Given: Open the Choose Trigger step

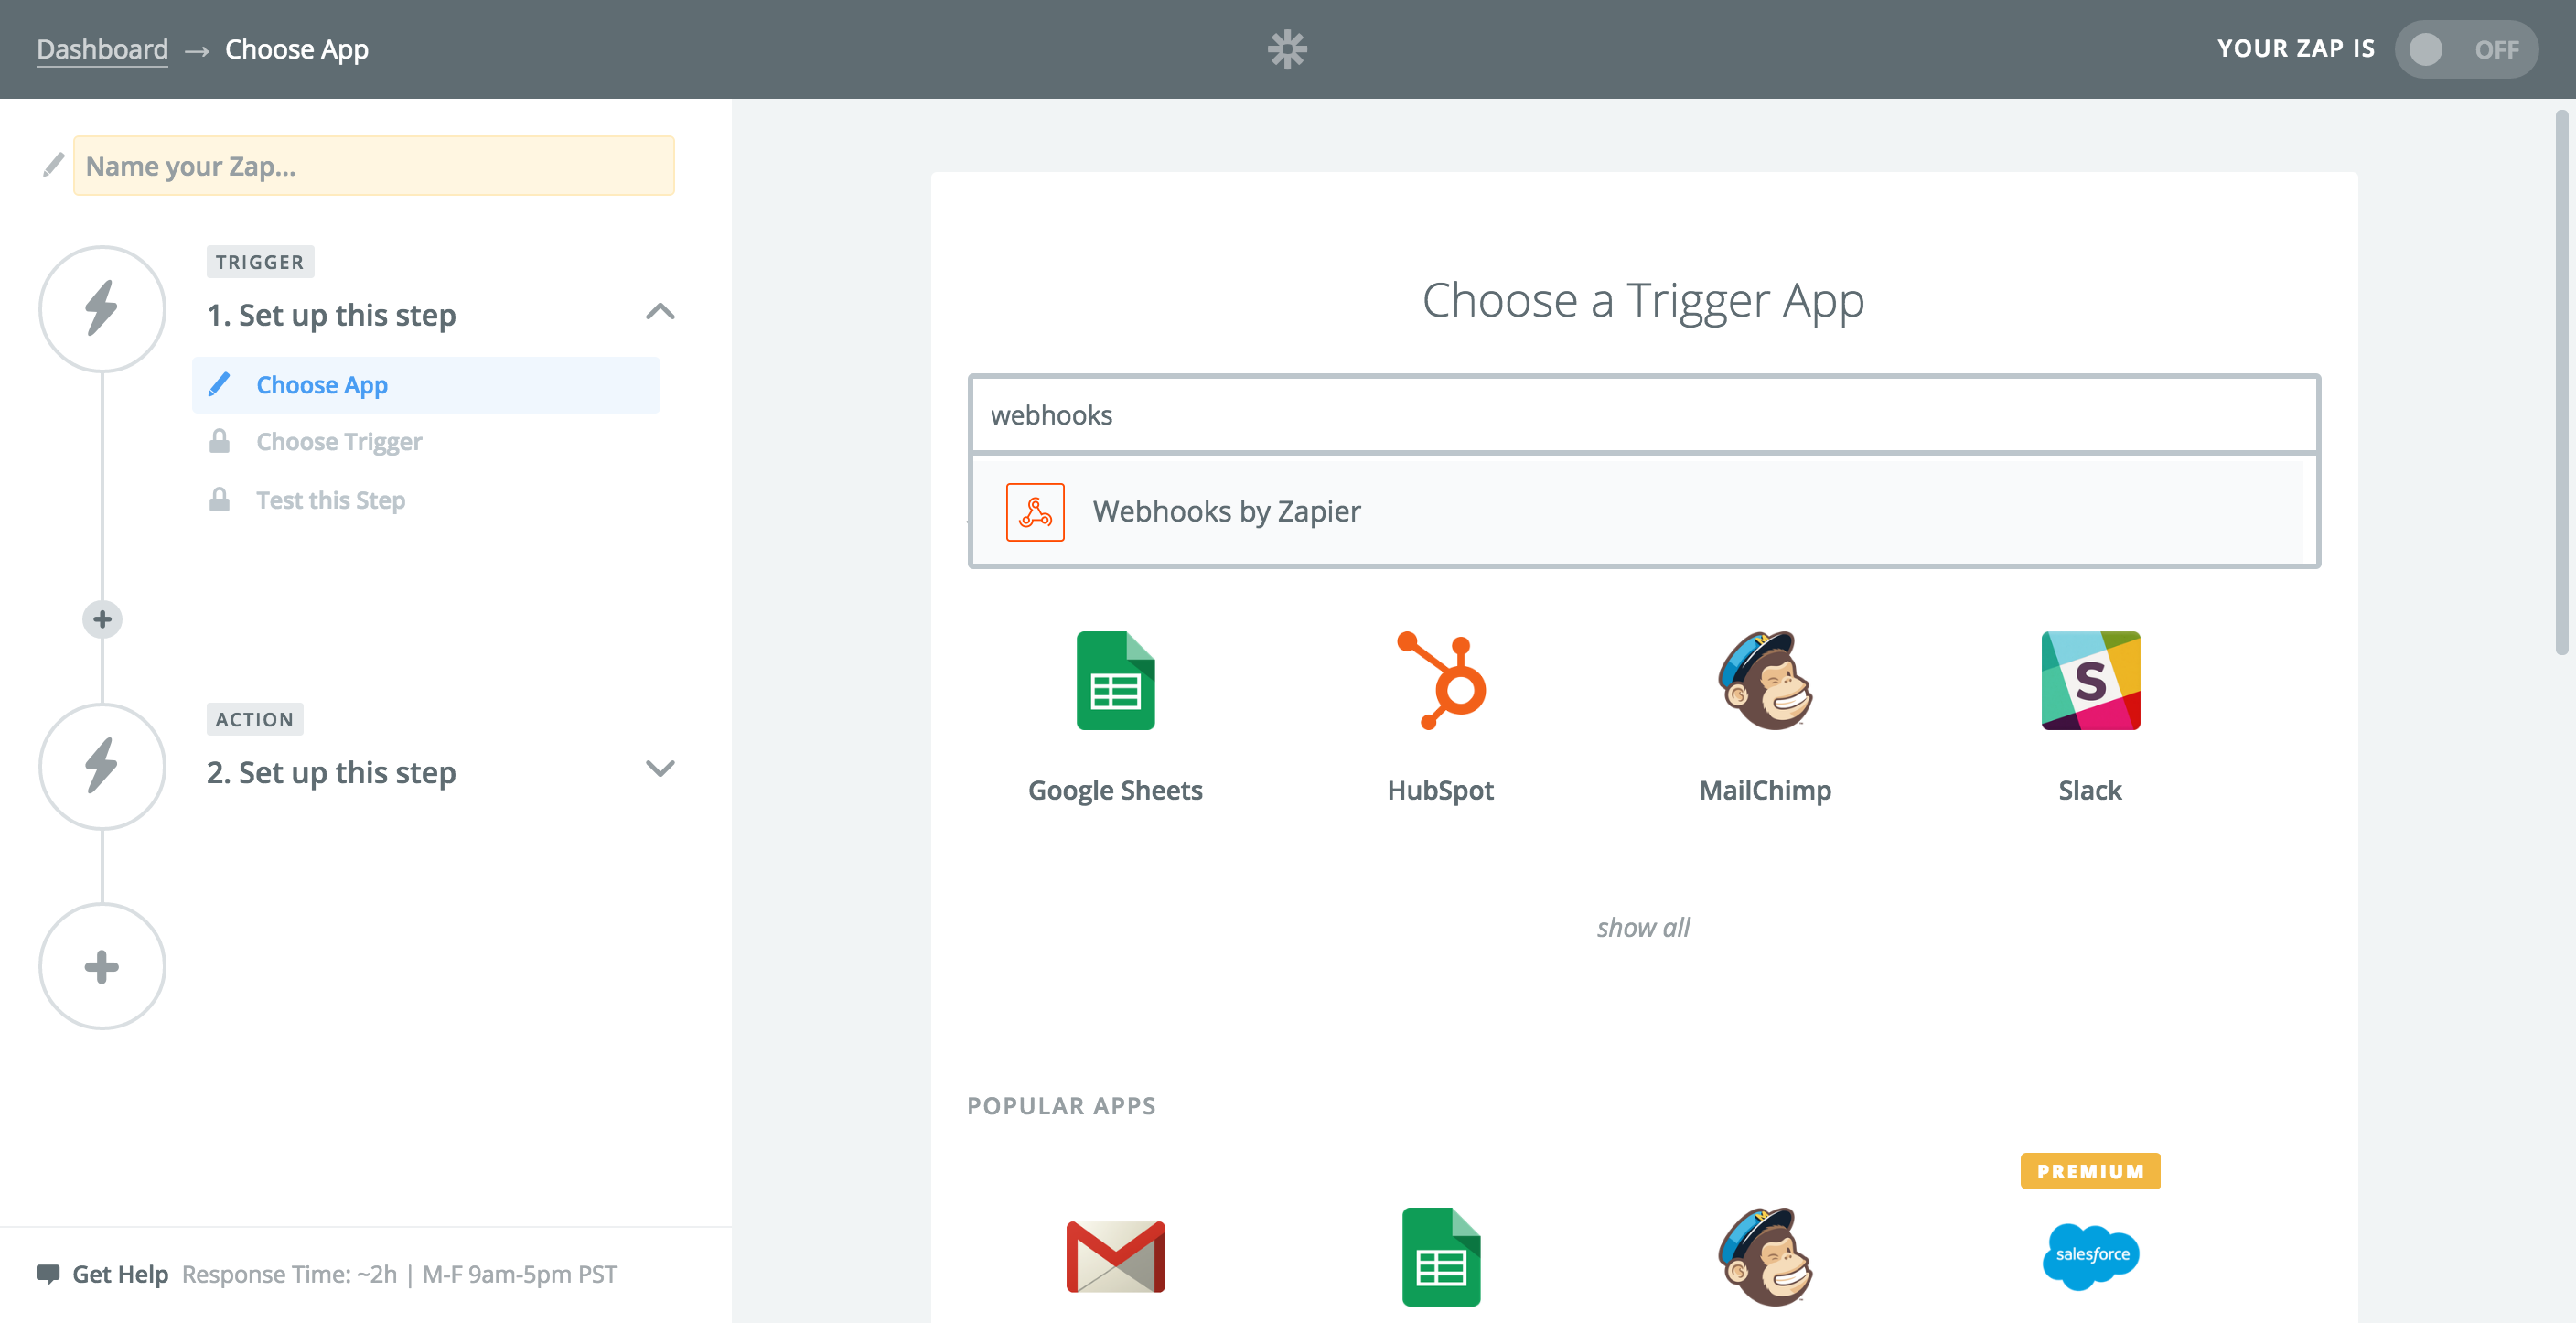Looking at the screenshot, I should (339, 442).
